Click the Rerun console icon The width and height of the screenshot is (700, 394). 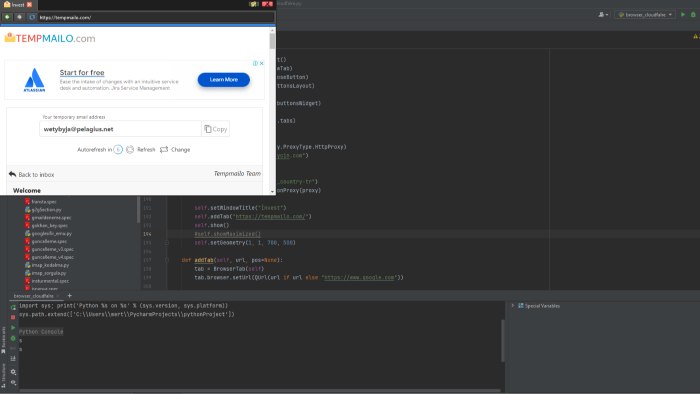pos(13,307)
